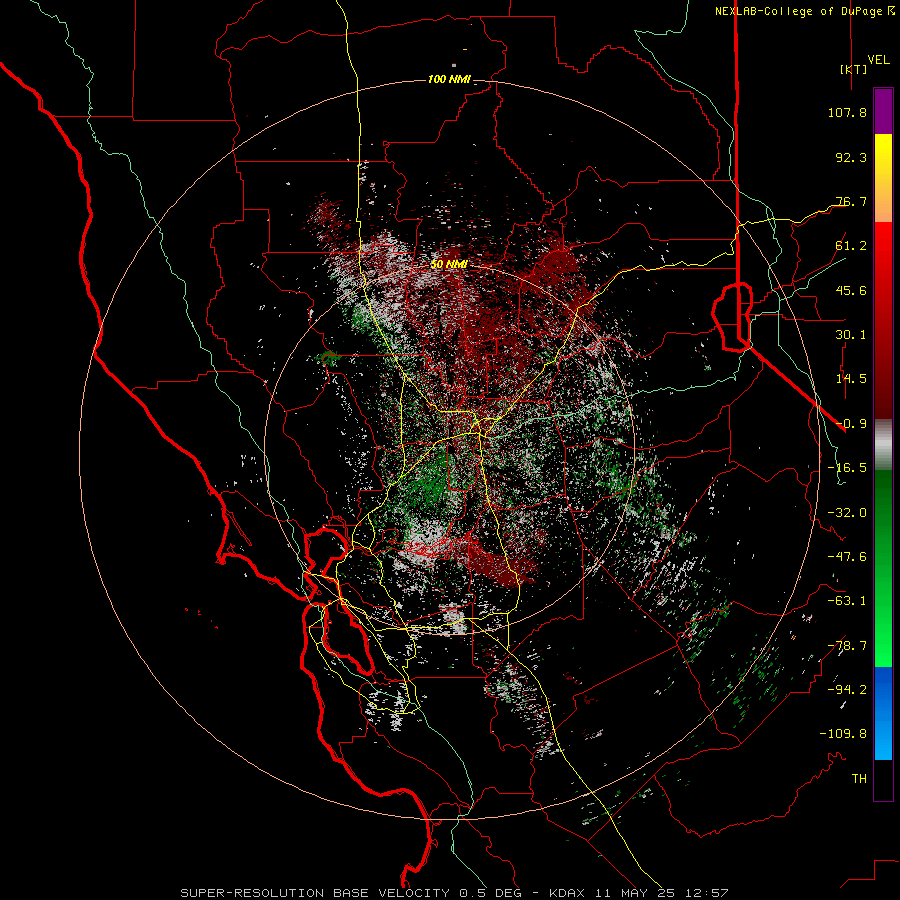Image resolution: width=900 pixels, height=900 pixels.
Task: Select the -109.8 legend value
Action: (843, 734)
